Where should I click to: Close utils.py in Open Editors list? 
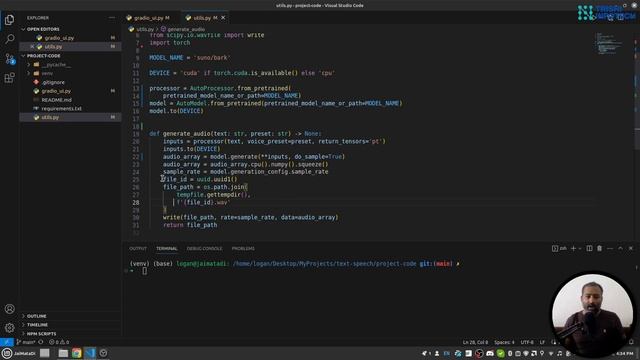coord(32,47)
